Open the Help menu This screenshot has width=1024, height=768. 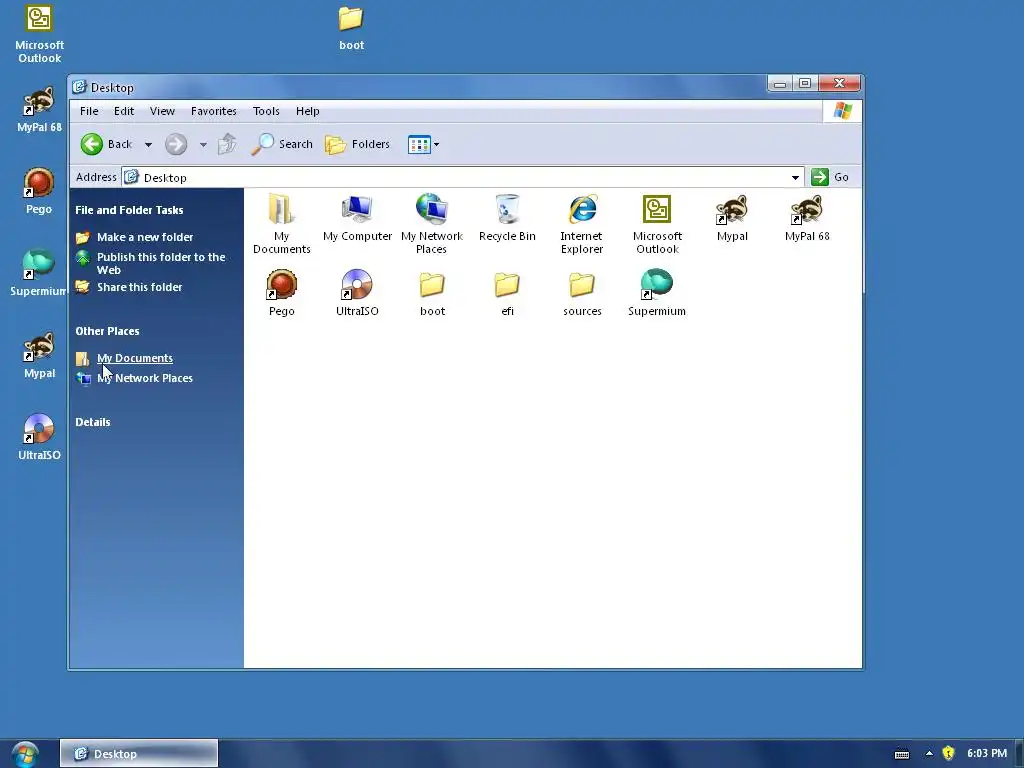tap(308, 111)
